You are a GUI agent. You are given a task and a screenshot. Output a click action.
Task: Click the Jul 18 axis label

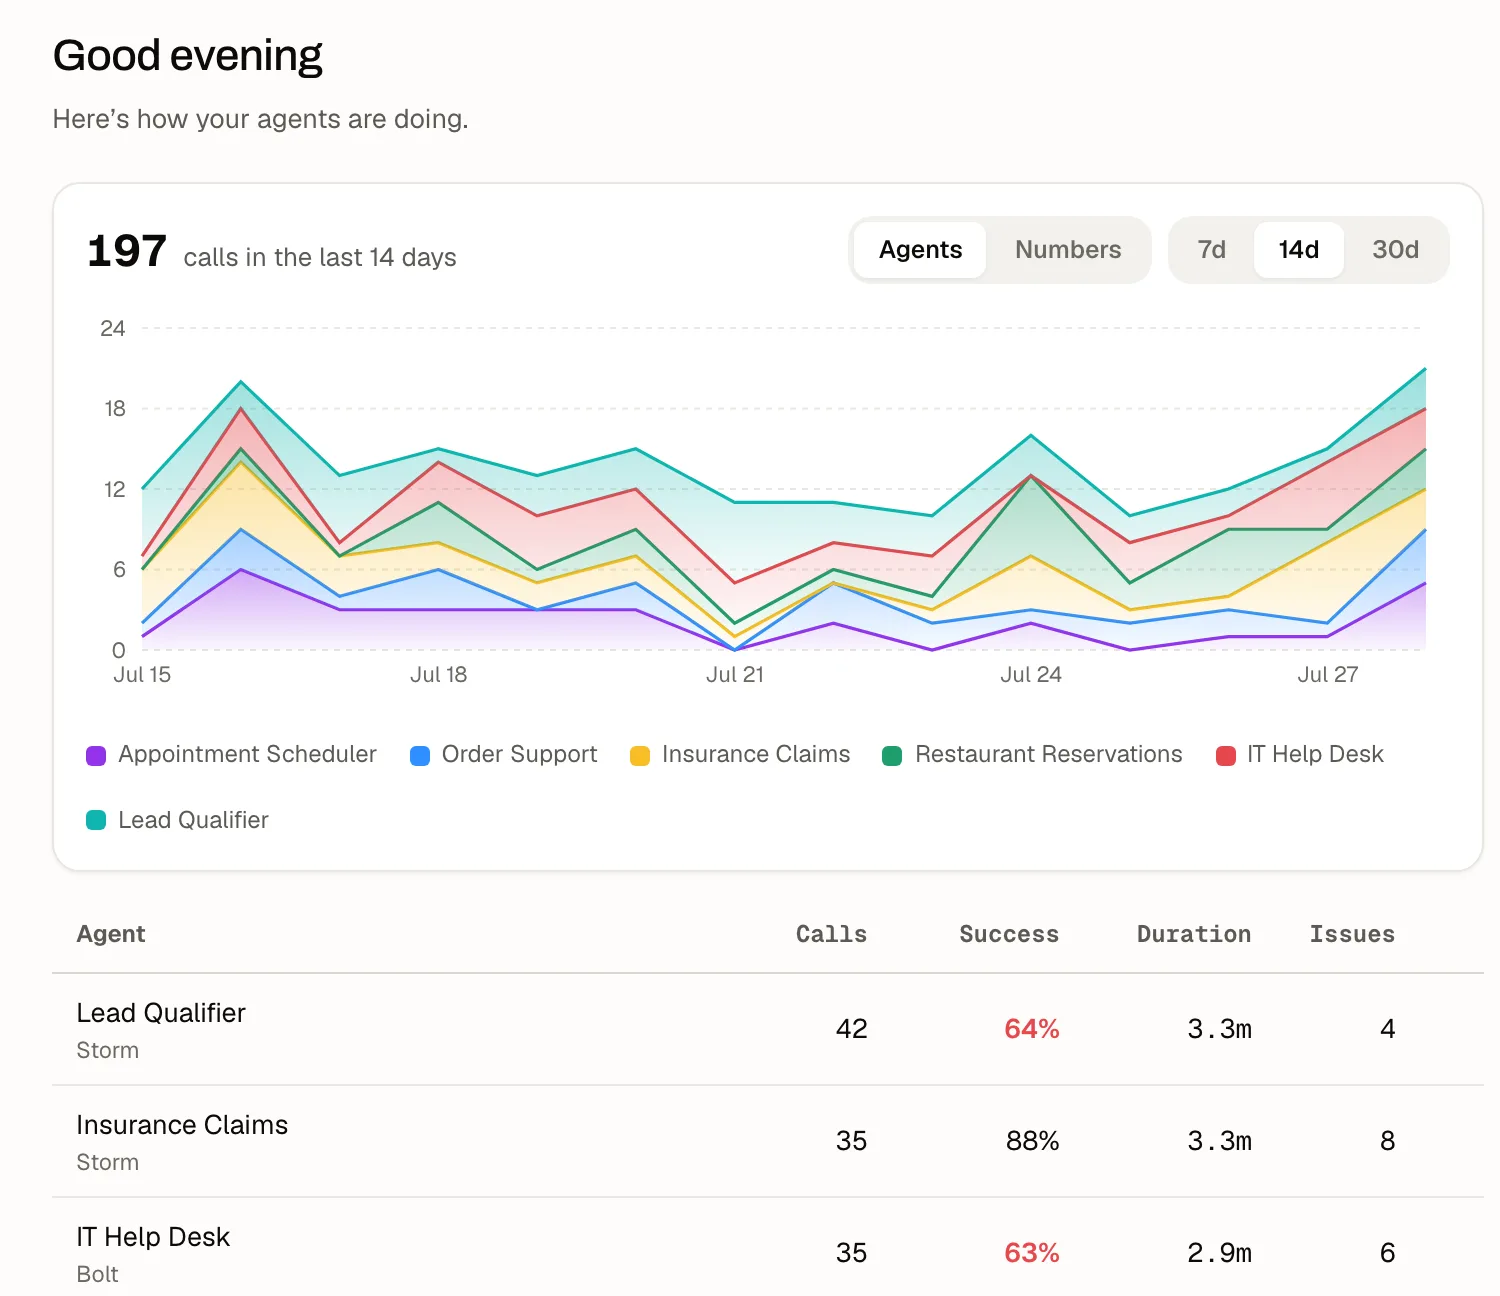point(438,675)
